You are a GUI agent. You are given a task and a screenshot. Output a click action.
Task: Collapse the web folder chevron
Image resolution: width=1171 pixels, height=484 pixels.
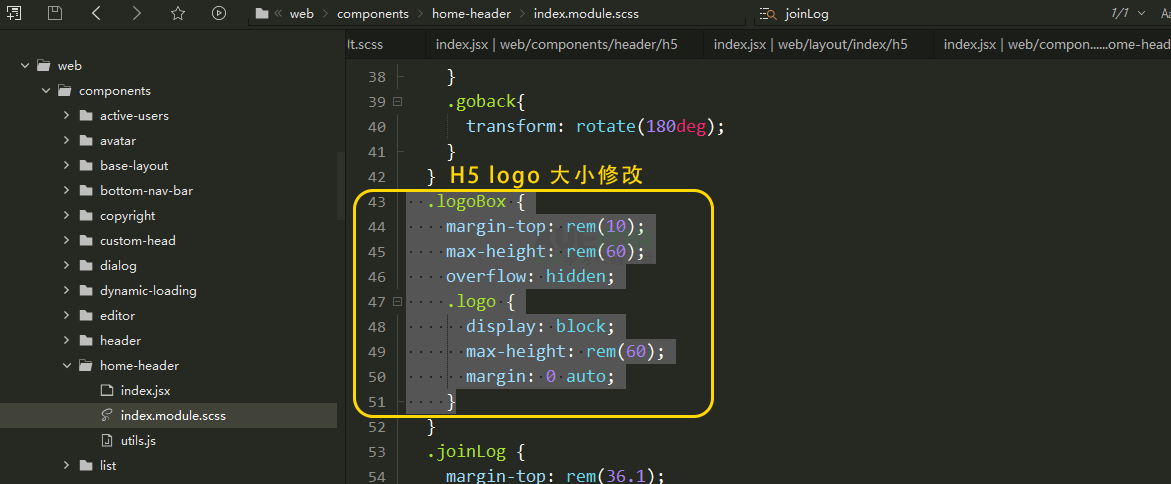click(x=25, y=66)
